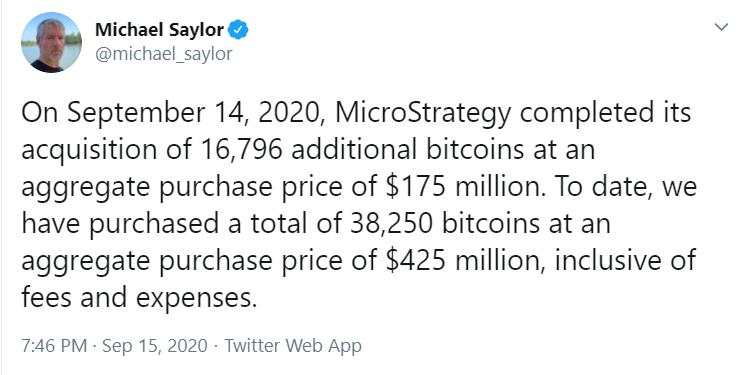Image resolution: width=750 pixels, height=375 pixels.
Task: Click the blue verified badge icon
Action: (238, 30)
